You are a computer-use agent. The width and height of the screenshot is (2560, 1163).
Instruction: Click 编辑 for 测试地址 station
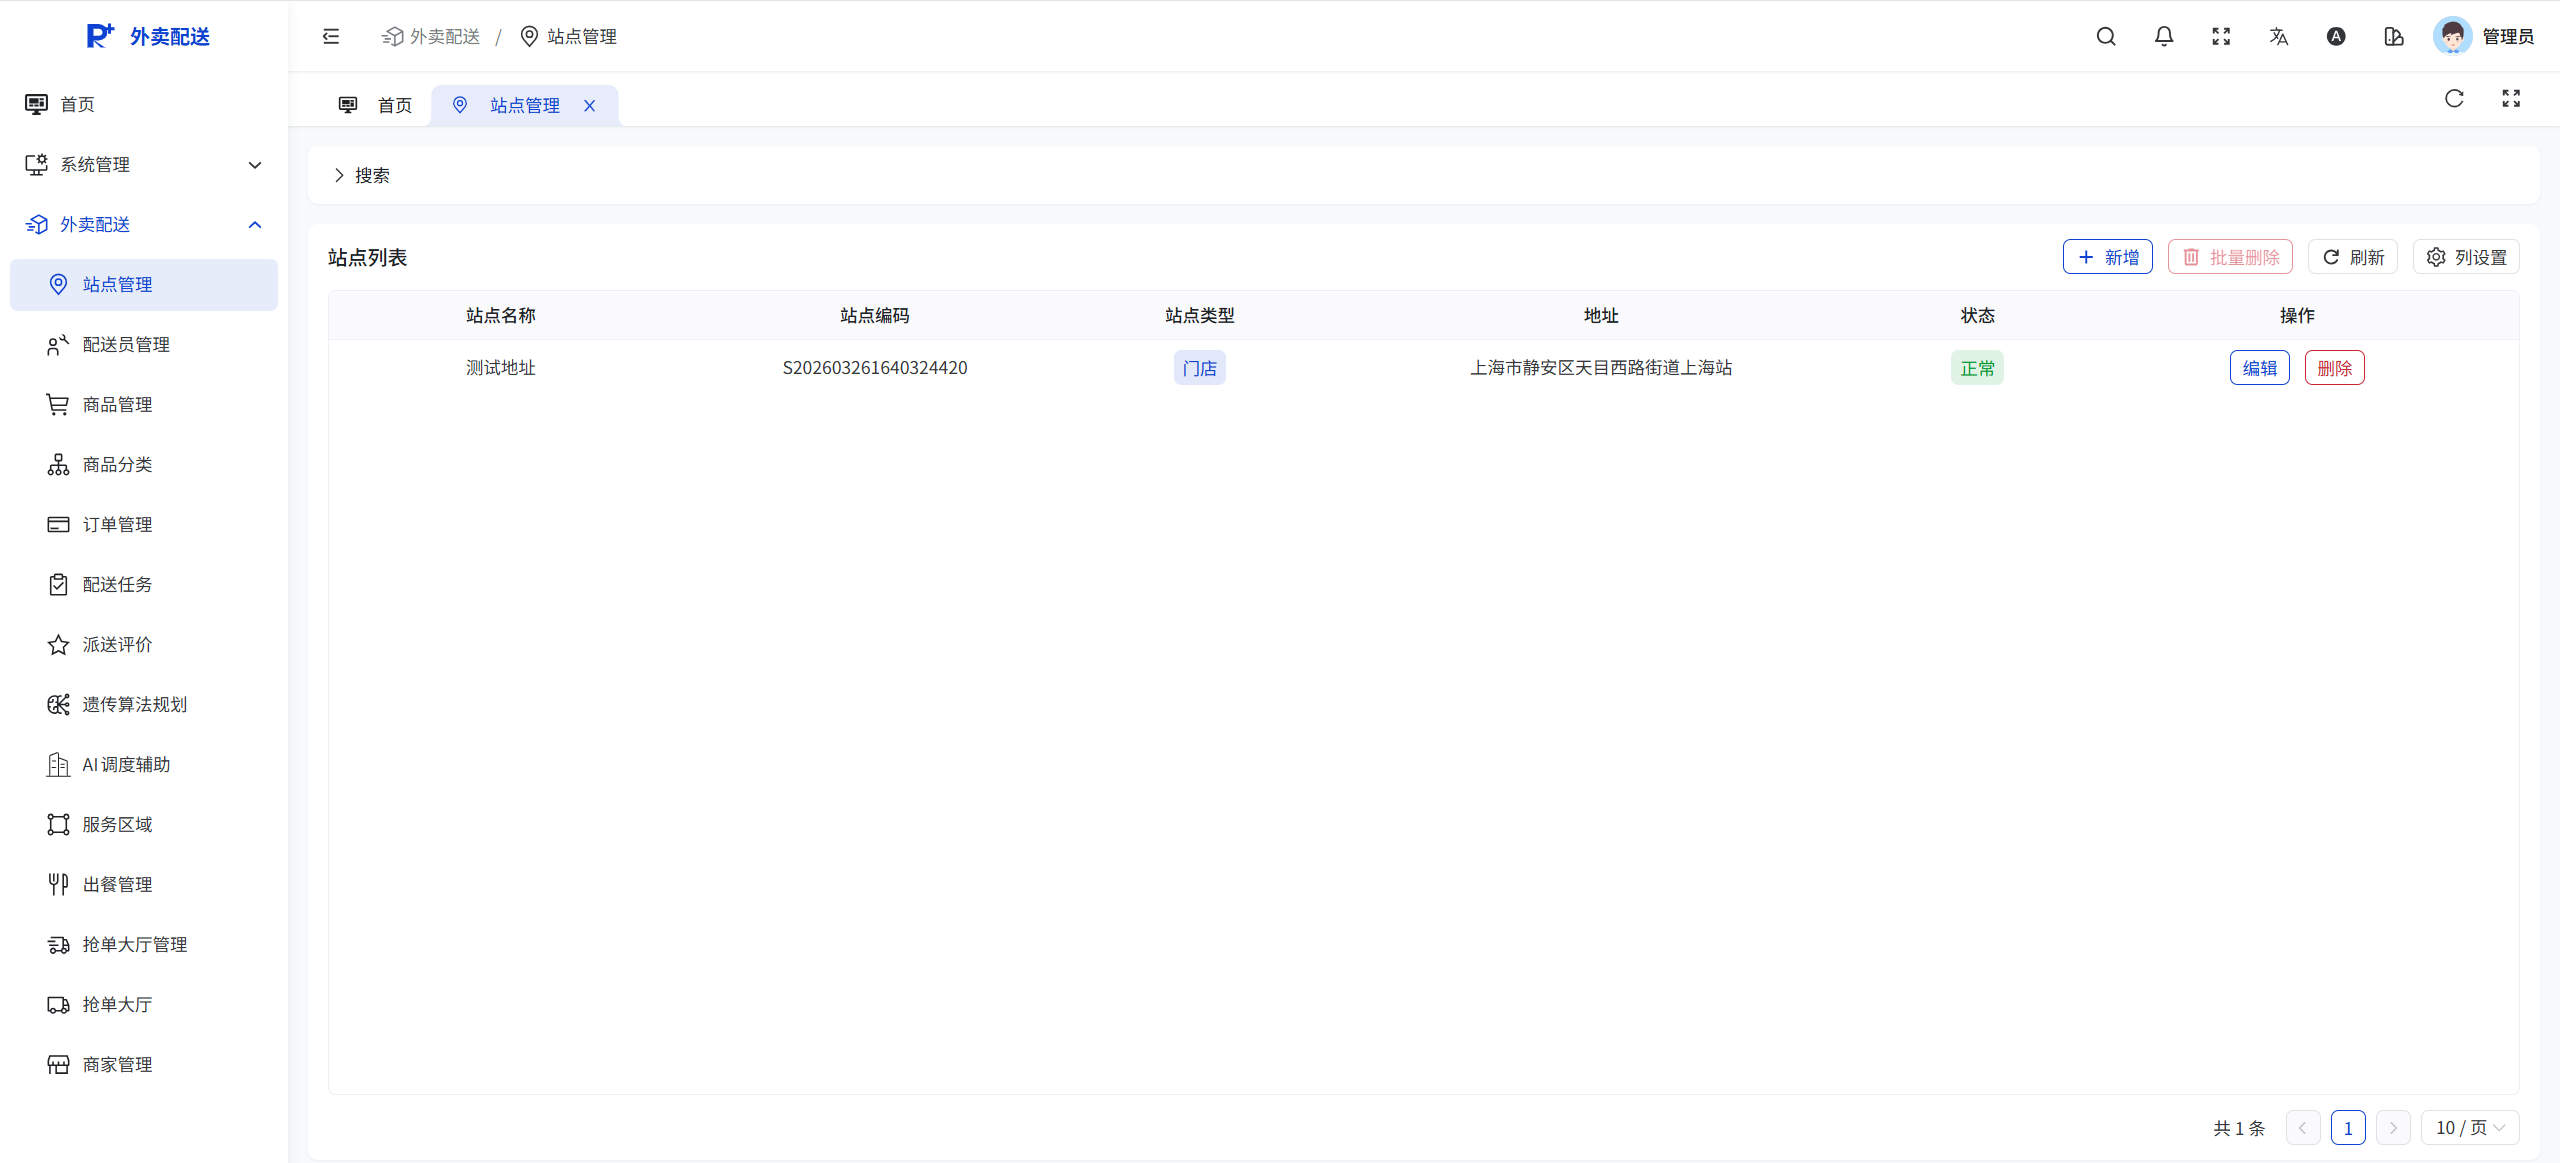click(x=2259, y=368)
